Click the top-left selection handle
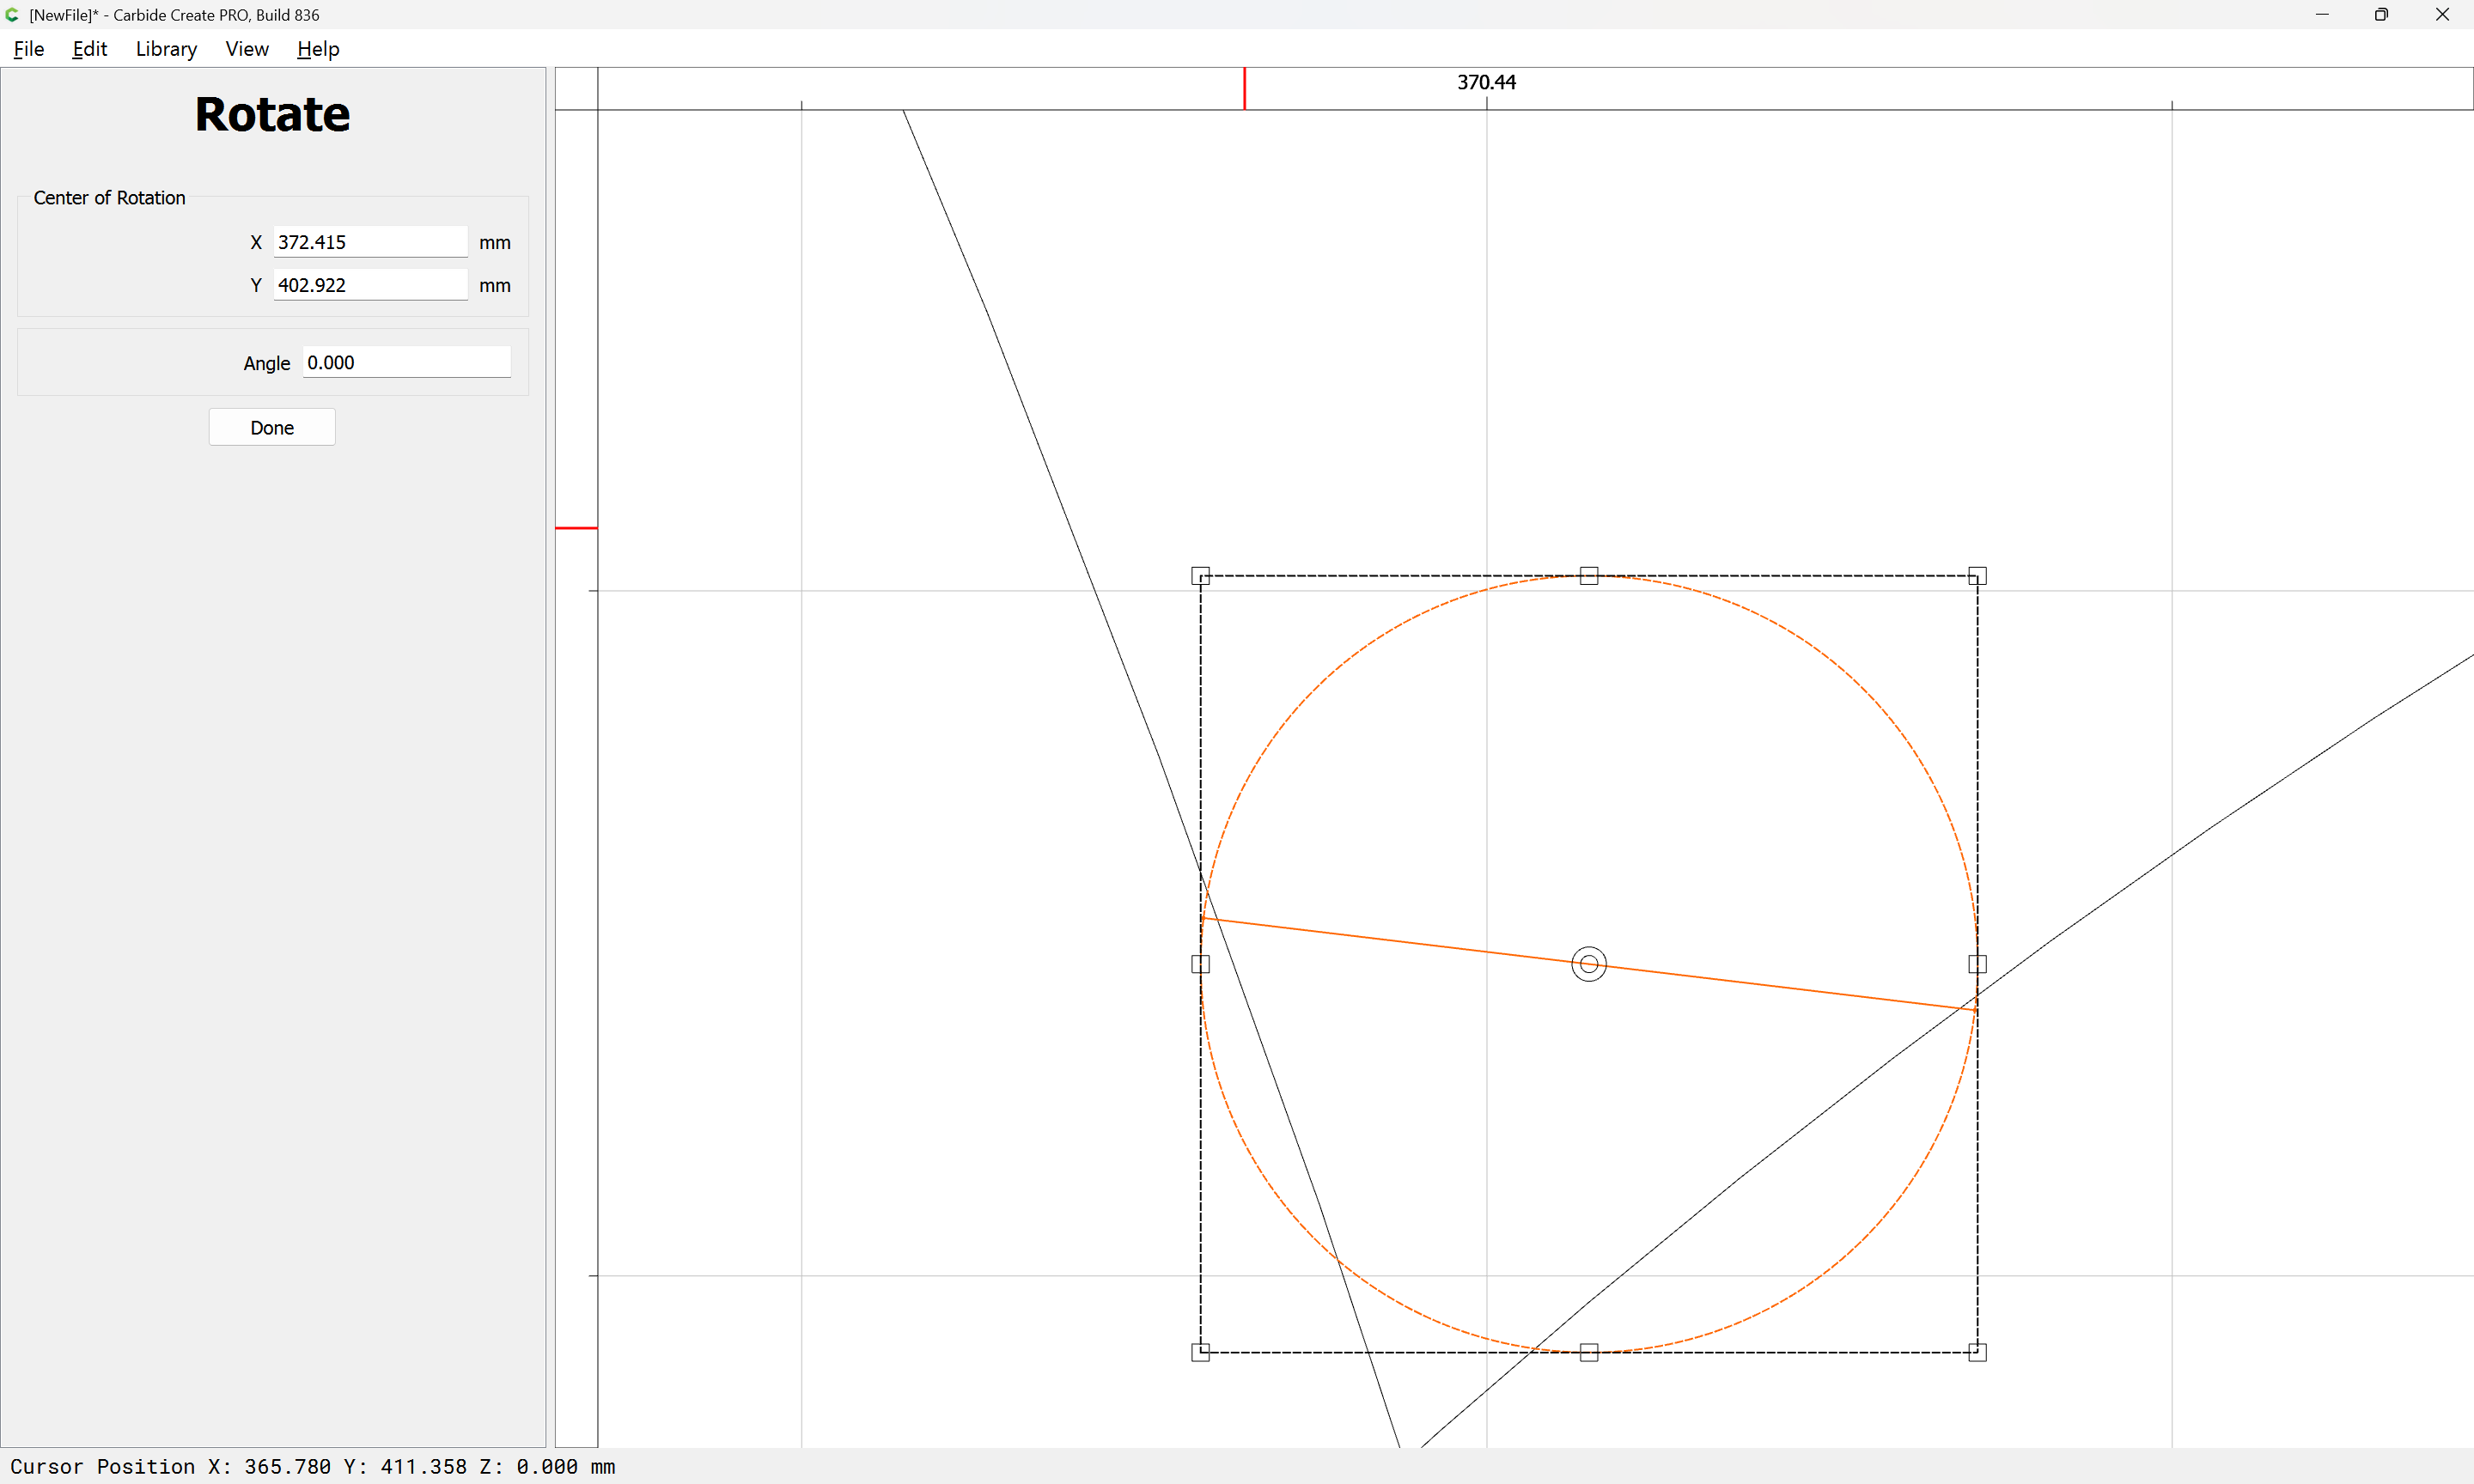The image size is (2474, 1484). tap(1200, 576)
